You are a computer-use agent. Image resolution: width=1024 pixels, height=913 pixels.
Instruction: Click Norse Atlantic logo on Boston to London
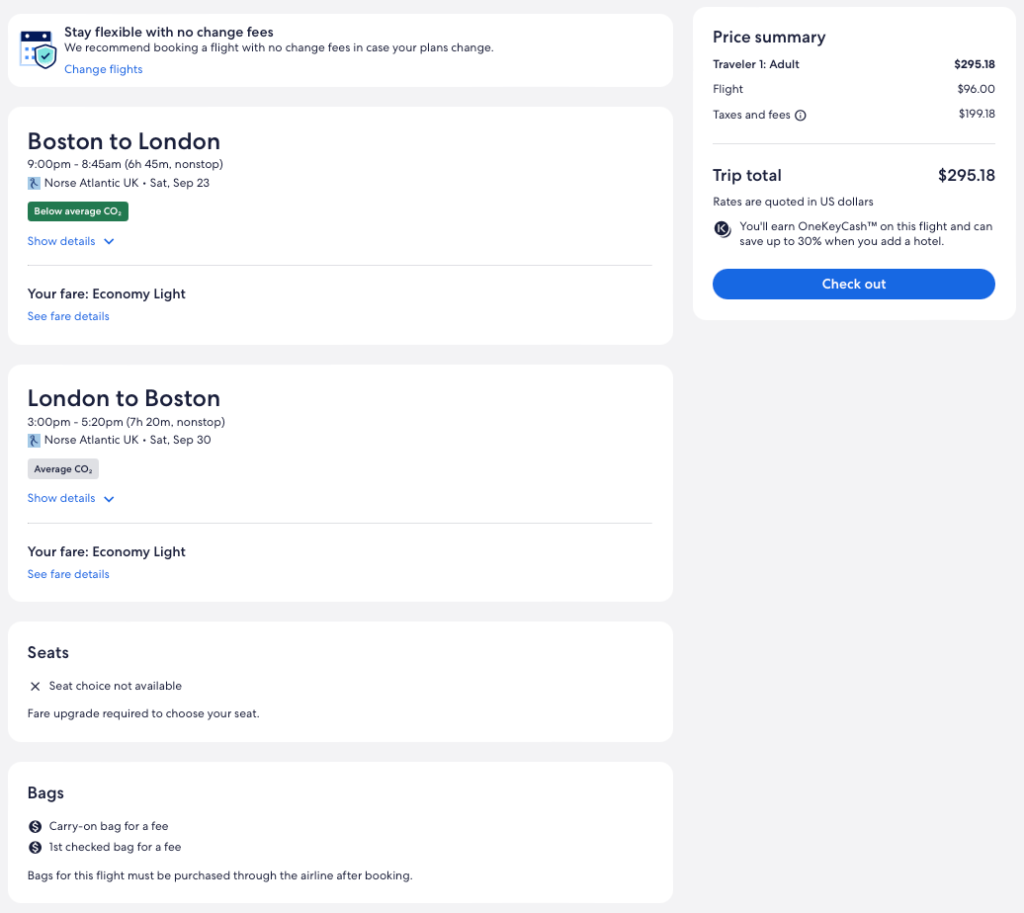34,183
